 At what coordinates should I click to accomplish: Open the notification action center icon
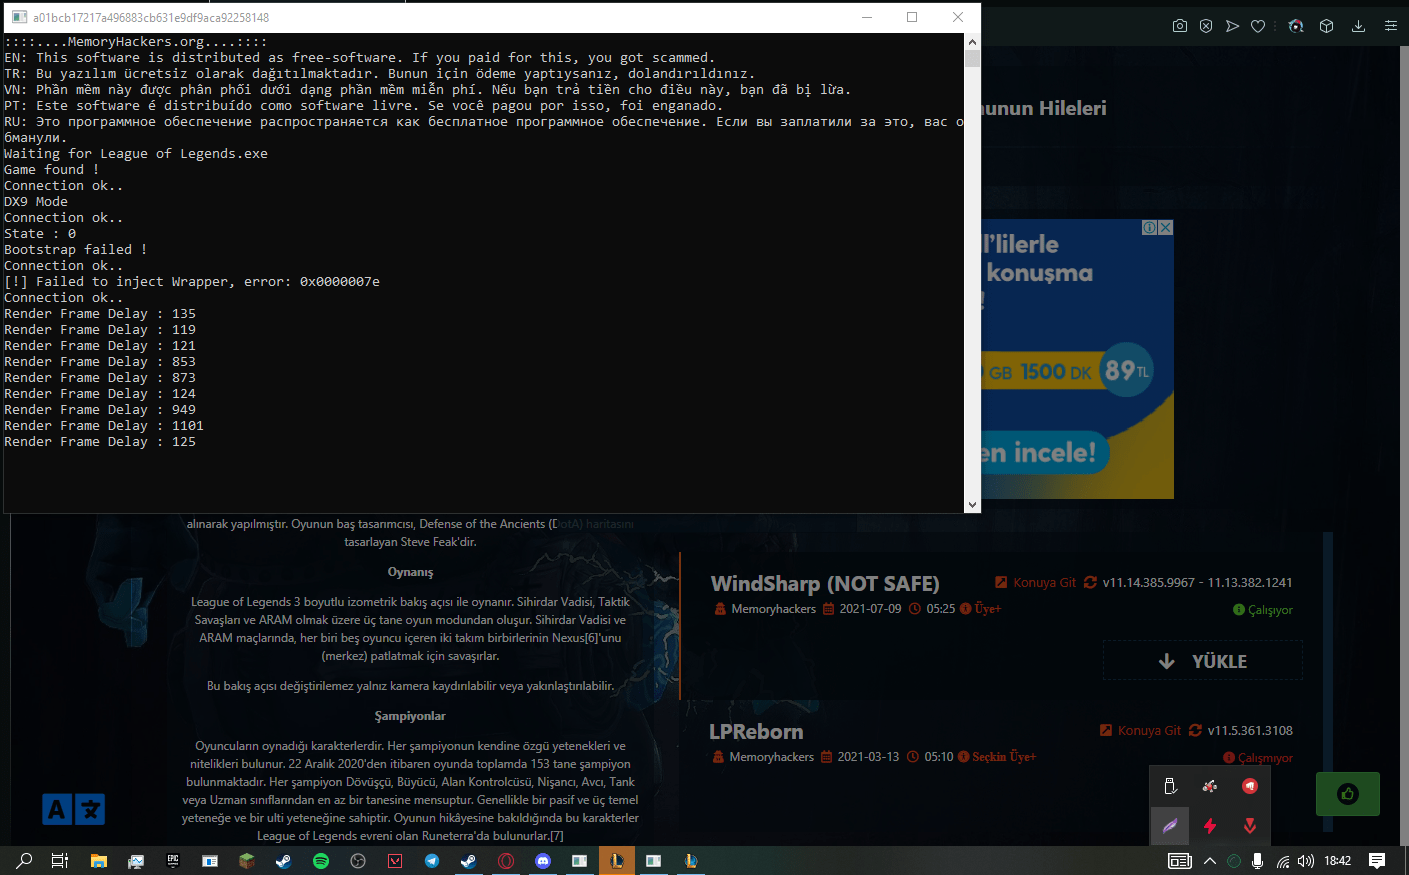pos(1377,861)
